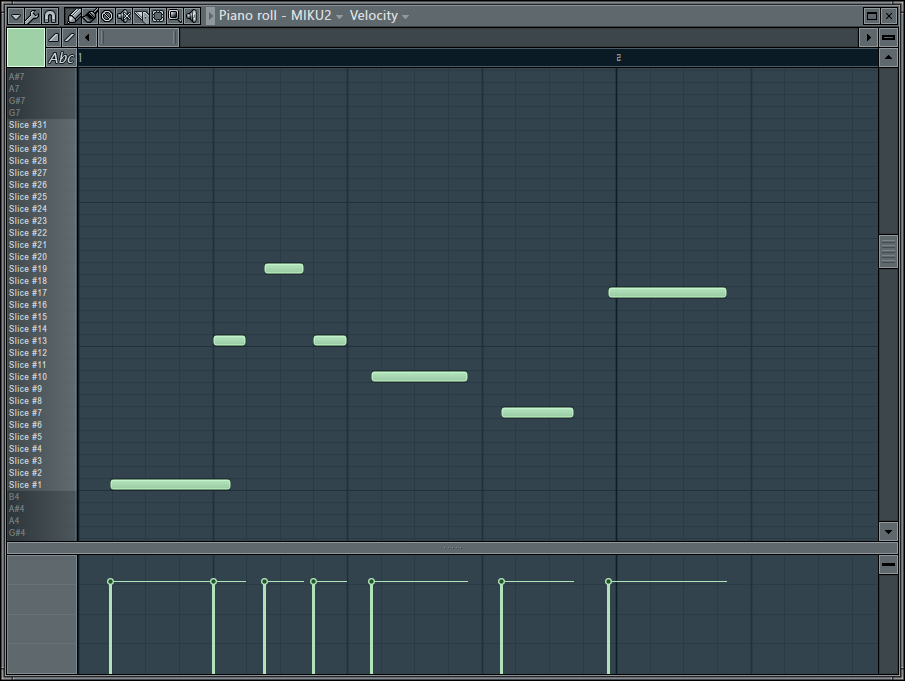Click the A#7 key label
Screen dimensions: 905x681
pyautogui.click(x=16, y=77)
